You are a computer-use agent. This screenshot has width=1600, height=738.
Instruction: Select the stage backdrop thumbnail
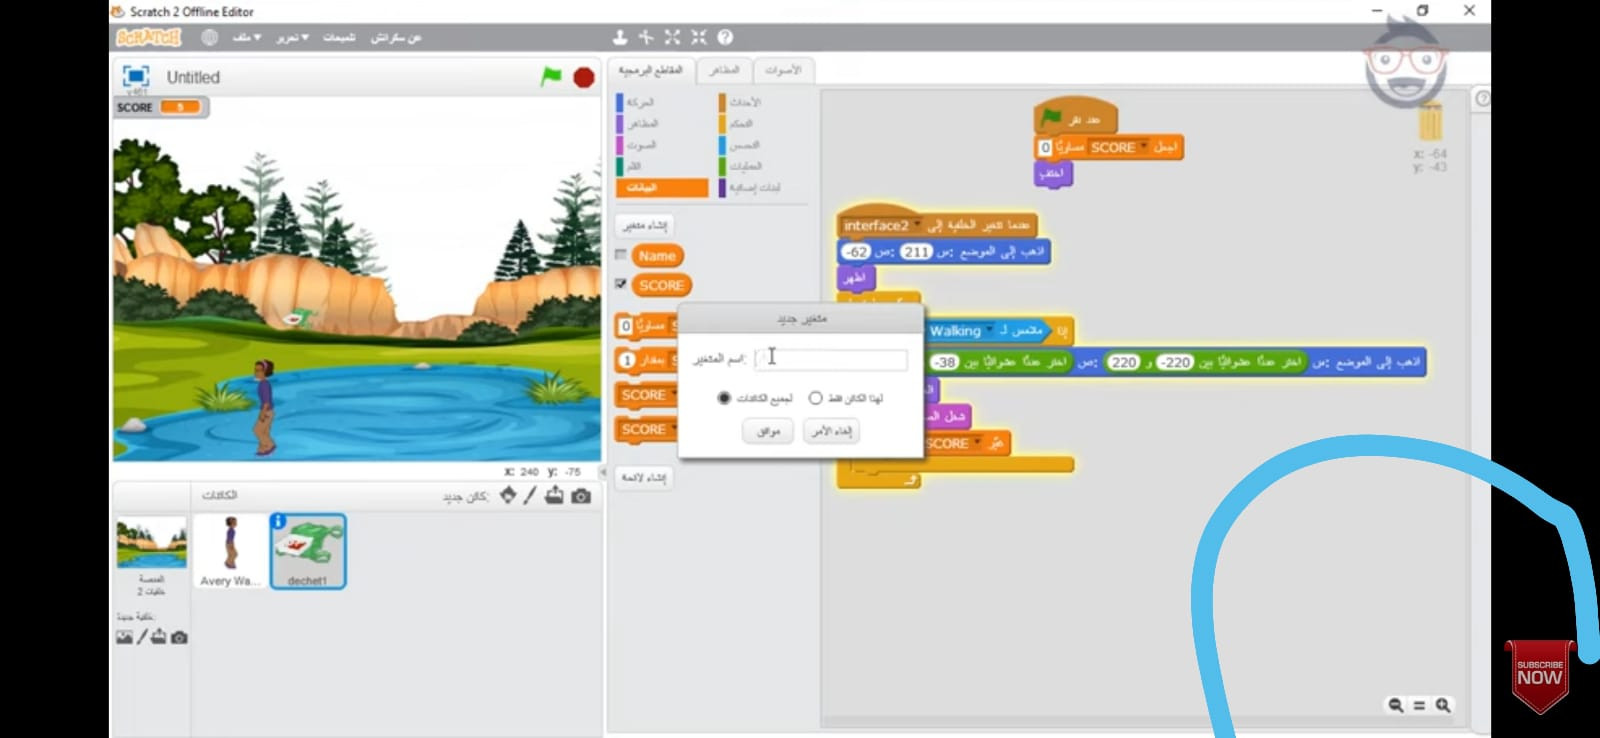tap(151, 543)
